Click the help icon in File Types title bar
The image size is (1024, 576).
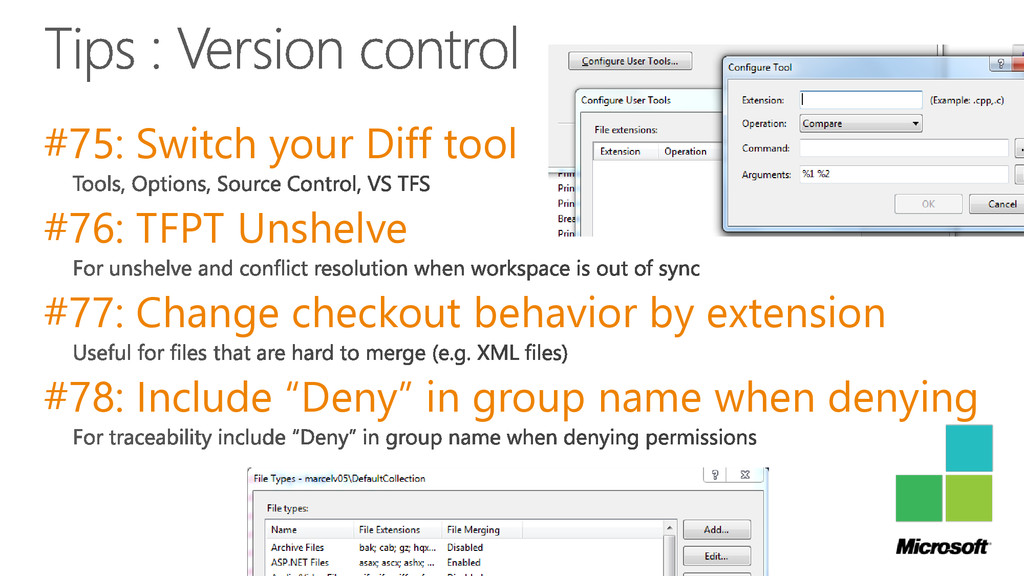pyautogui.click(x=715, y=475)
